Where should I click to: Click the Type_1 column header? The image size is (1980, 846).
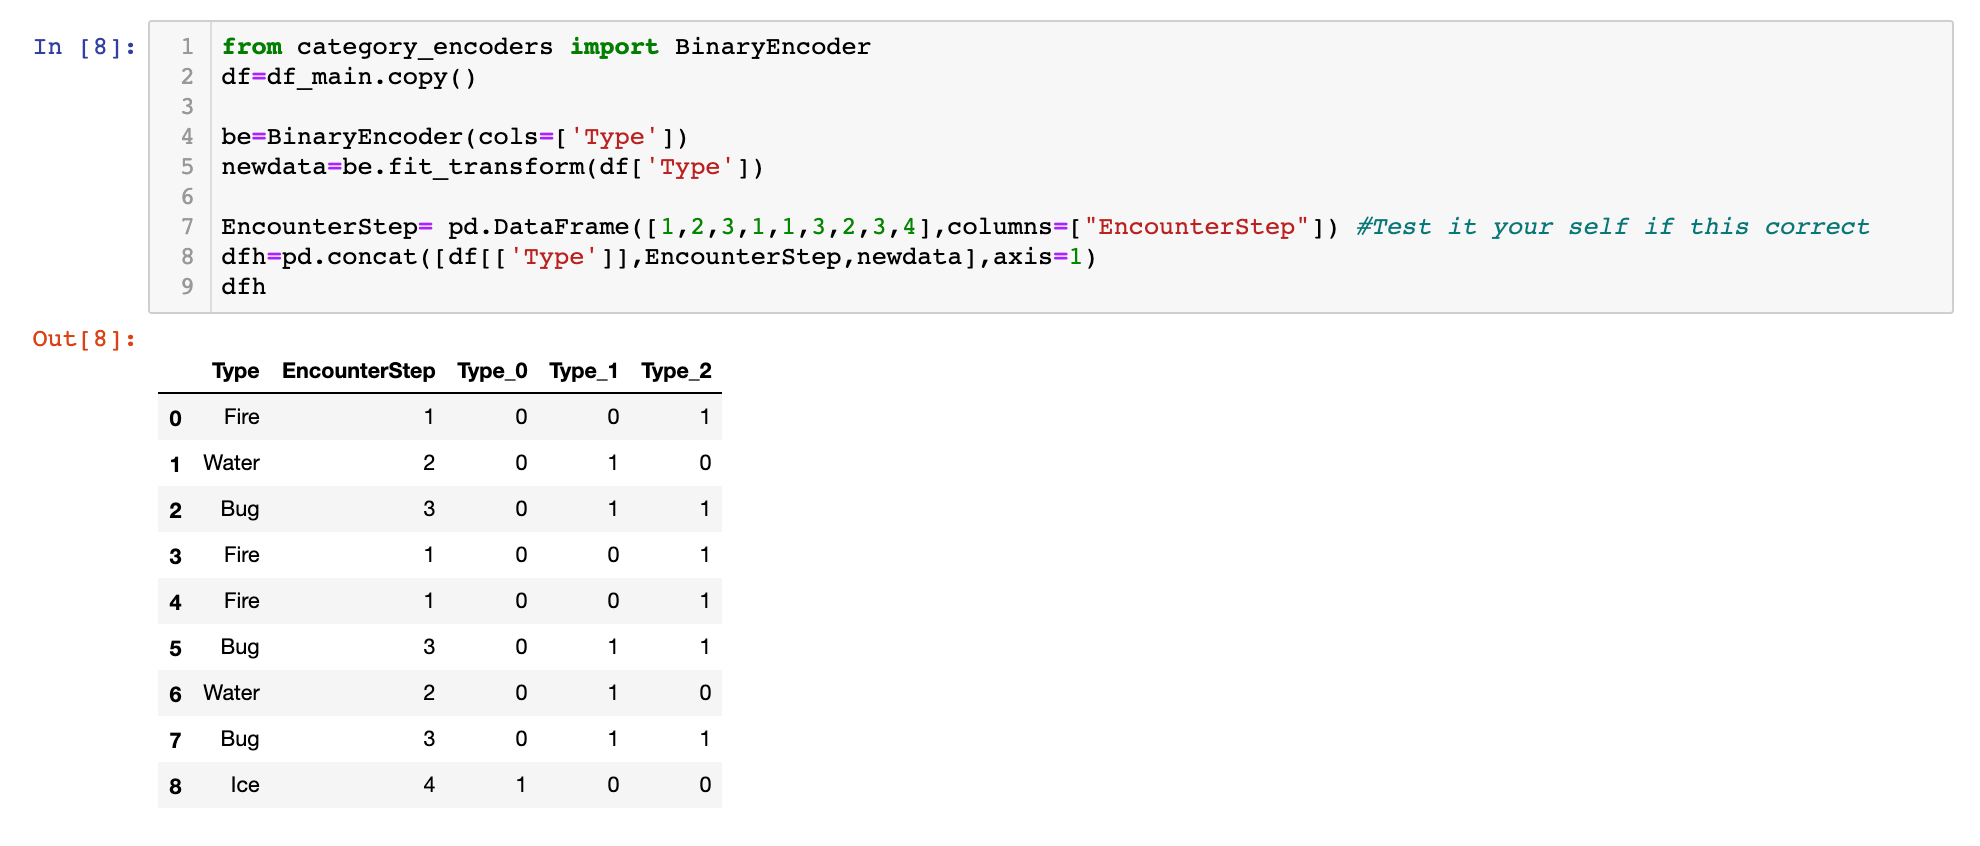click(584, 371)
